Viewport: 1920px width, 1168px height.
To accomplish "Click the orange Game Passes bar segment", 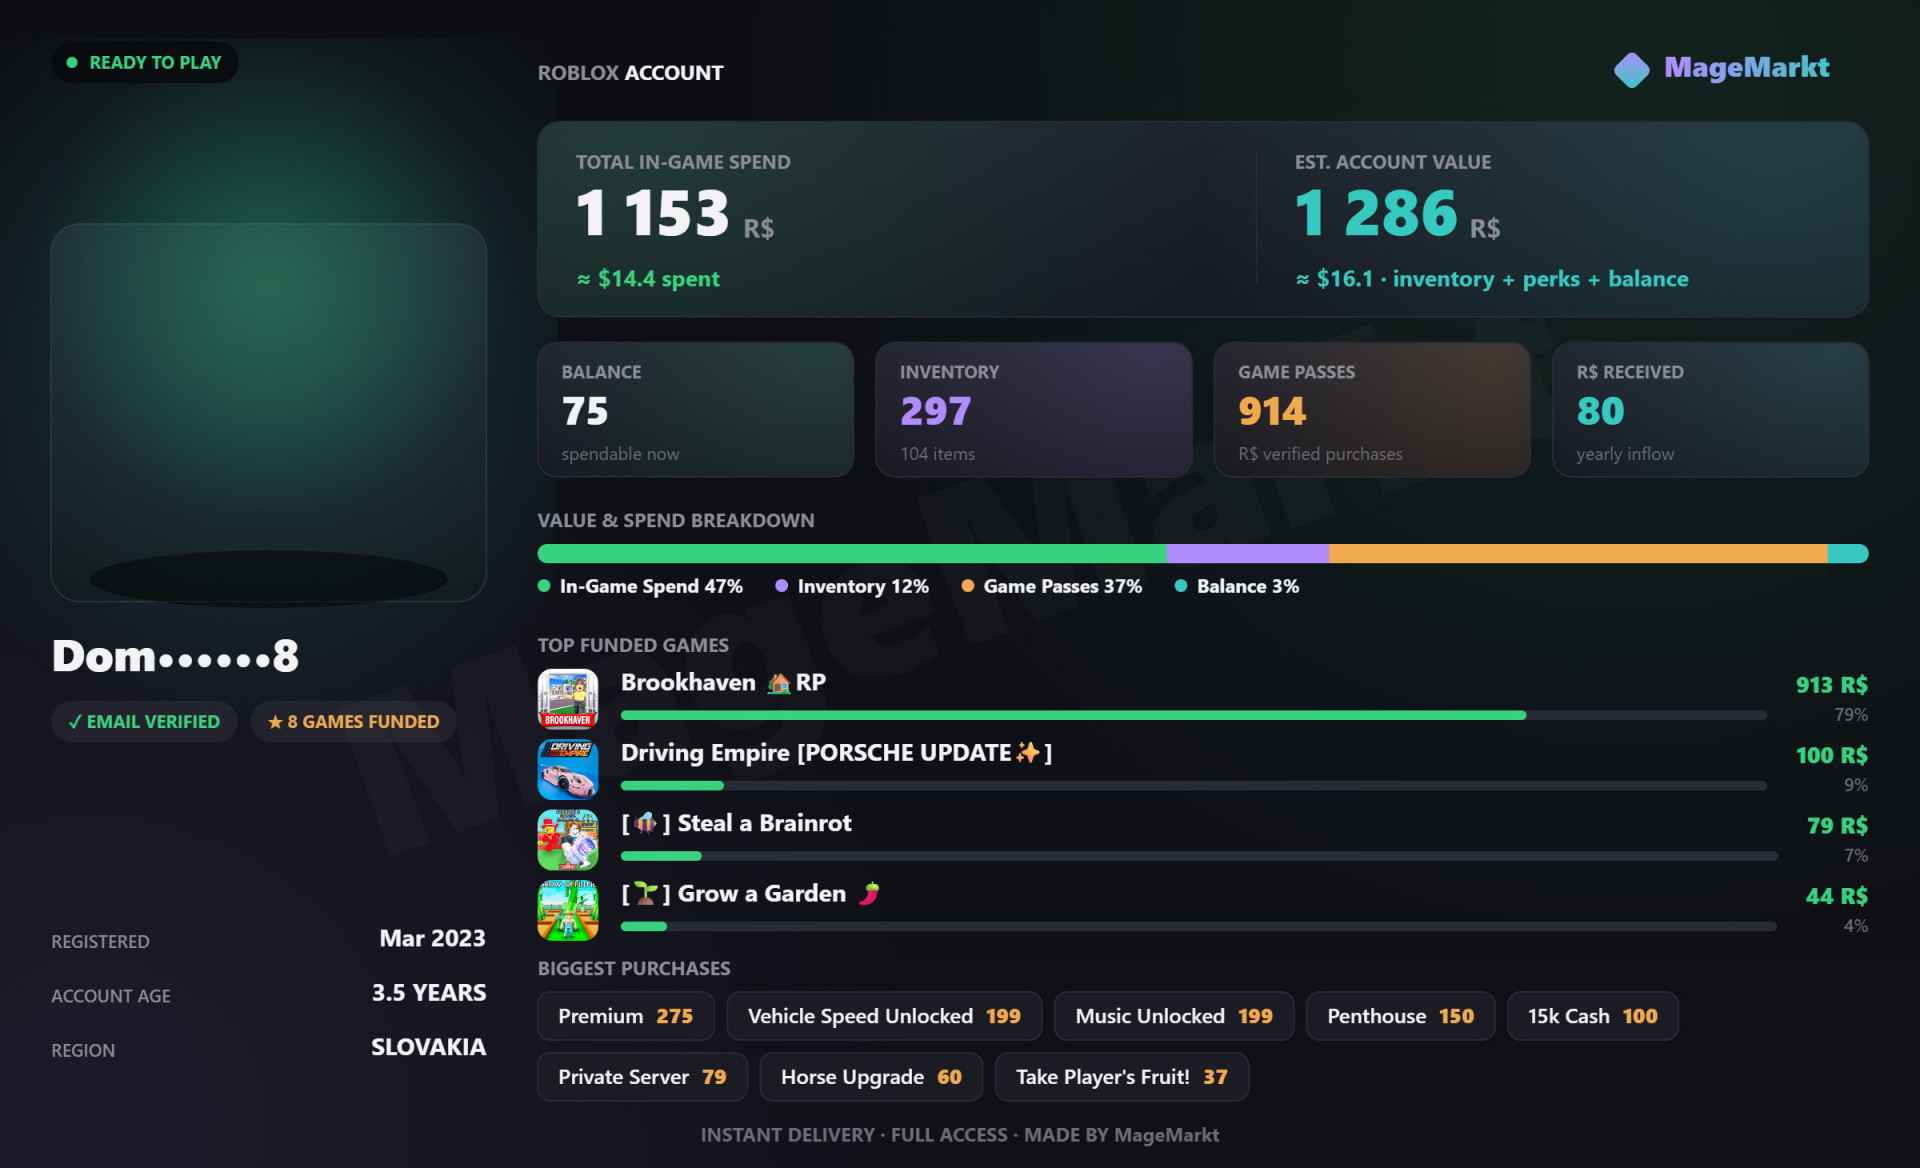I will (x=1578, y=554).
